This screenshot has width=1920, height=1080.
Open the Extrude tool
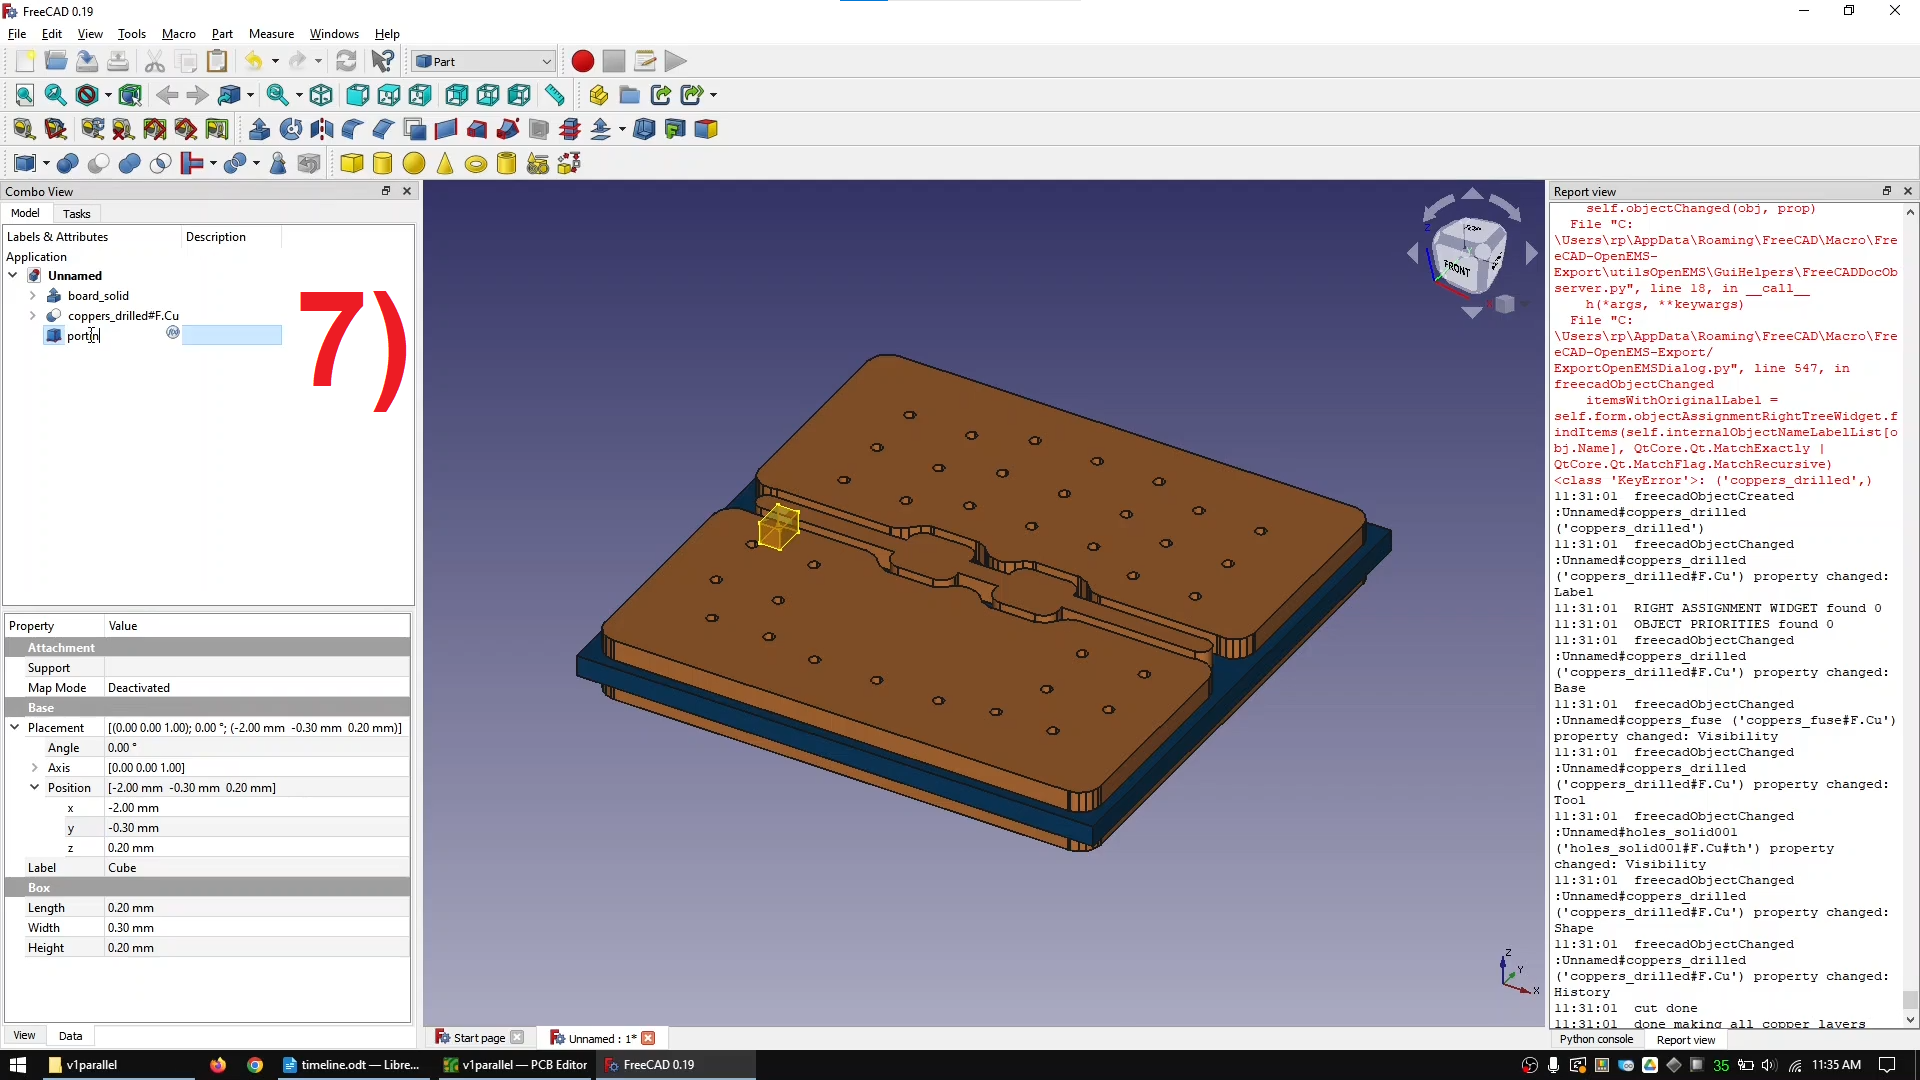pos(259,128)
